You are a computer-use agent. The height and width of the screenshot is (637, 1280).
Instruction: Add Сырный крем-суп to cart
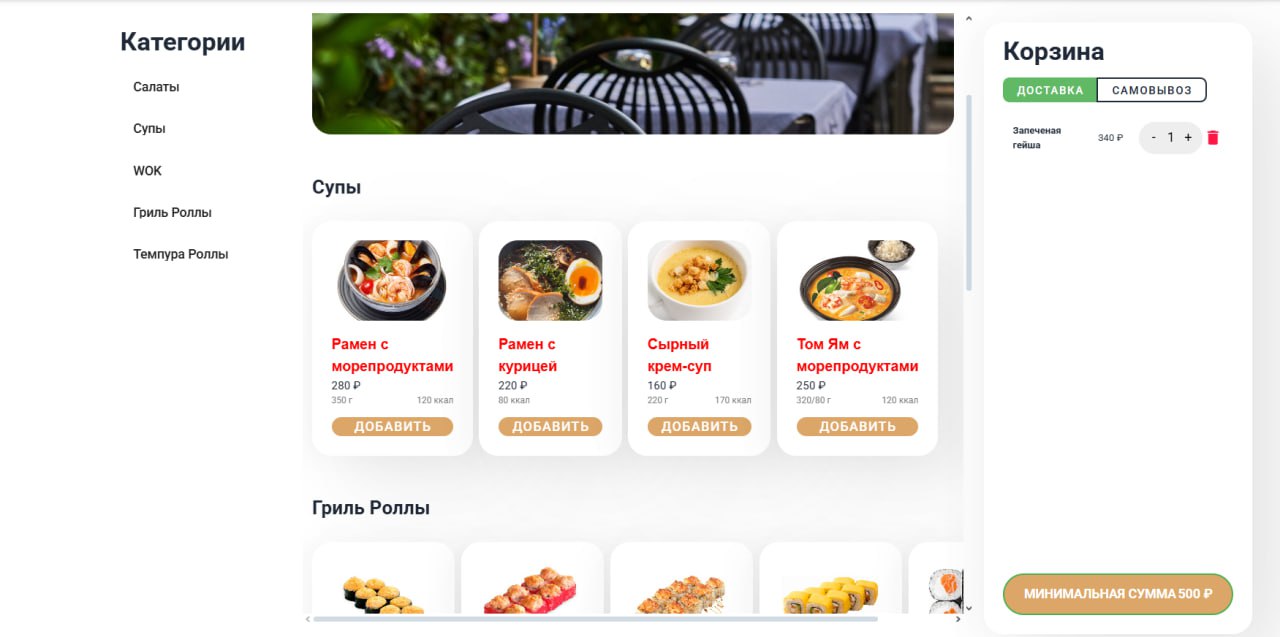699,427
